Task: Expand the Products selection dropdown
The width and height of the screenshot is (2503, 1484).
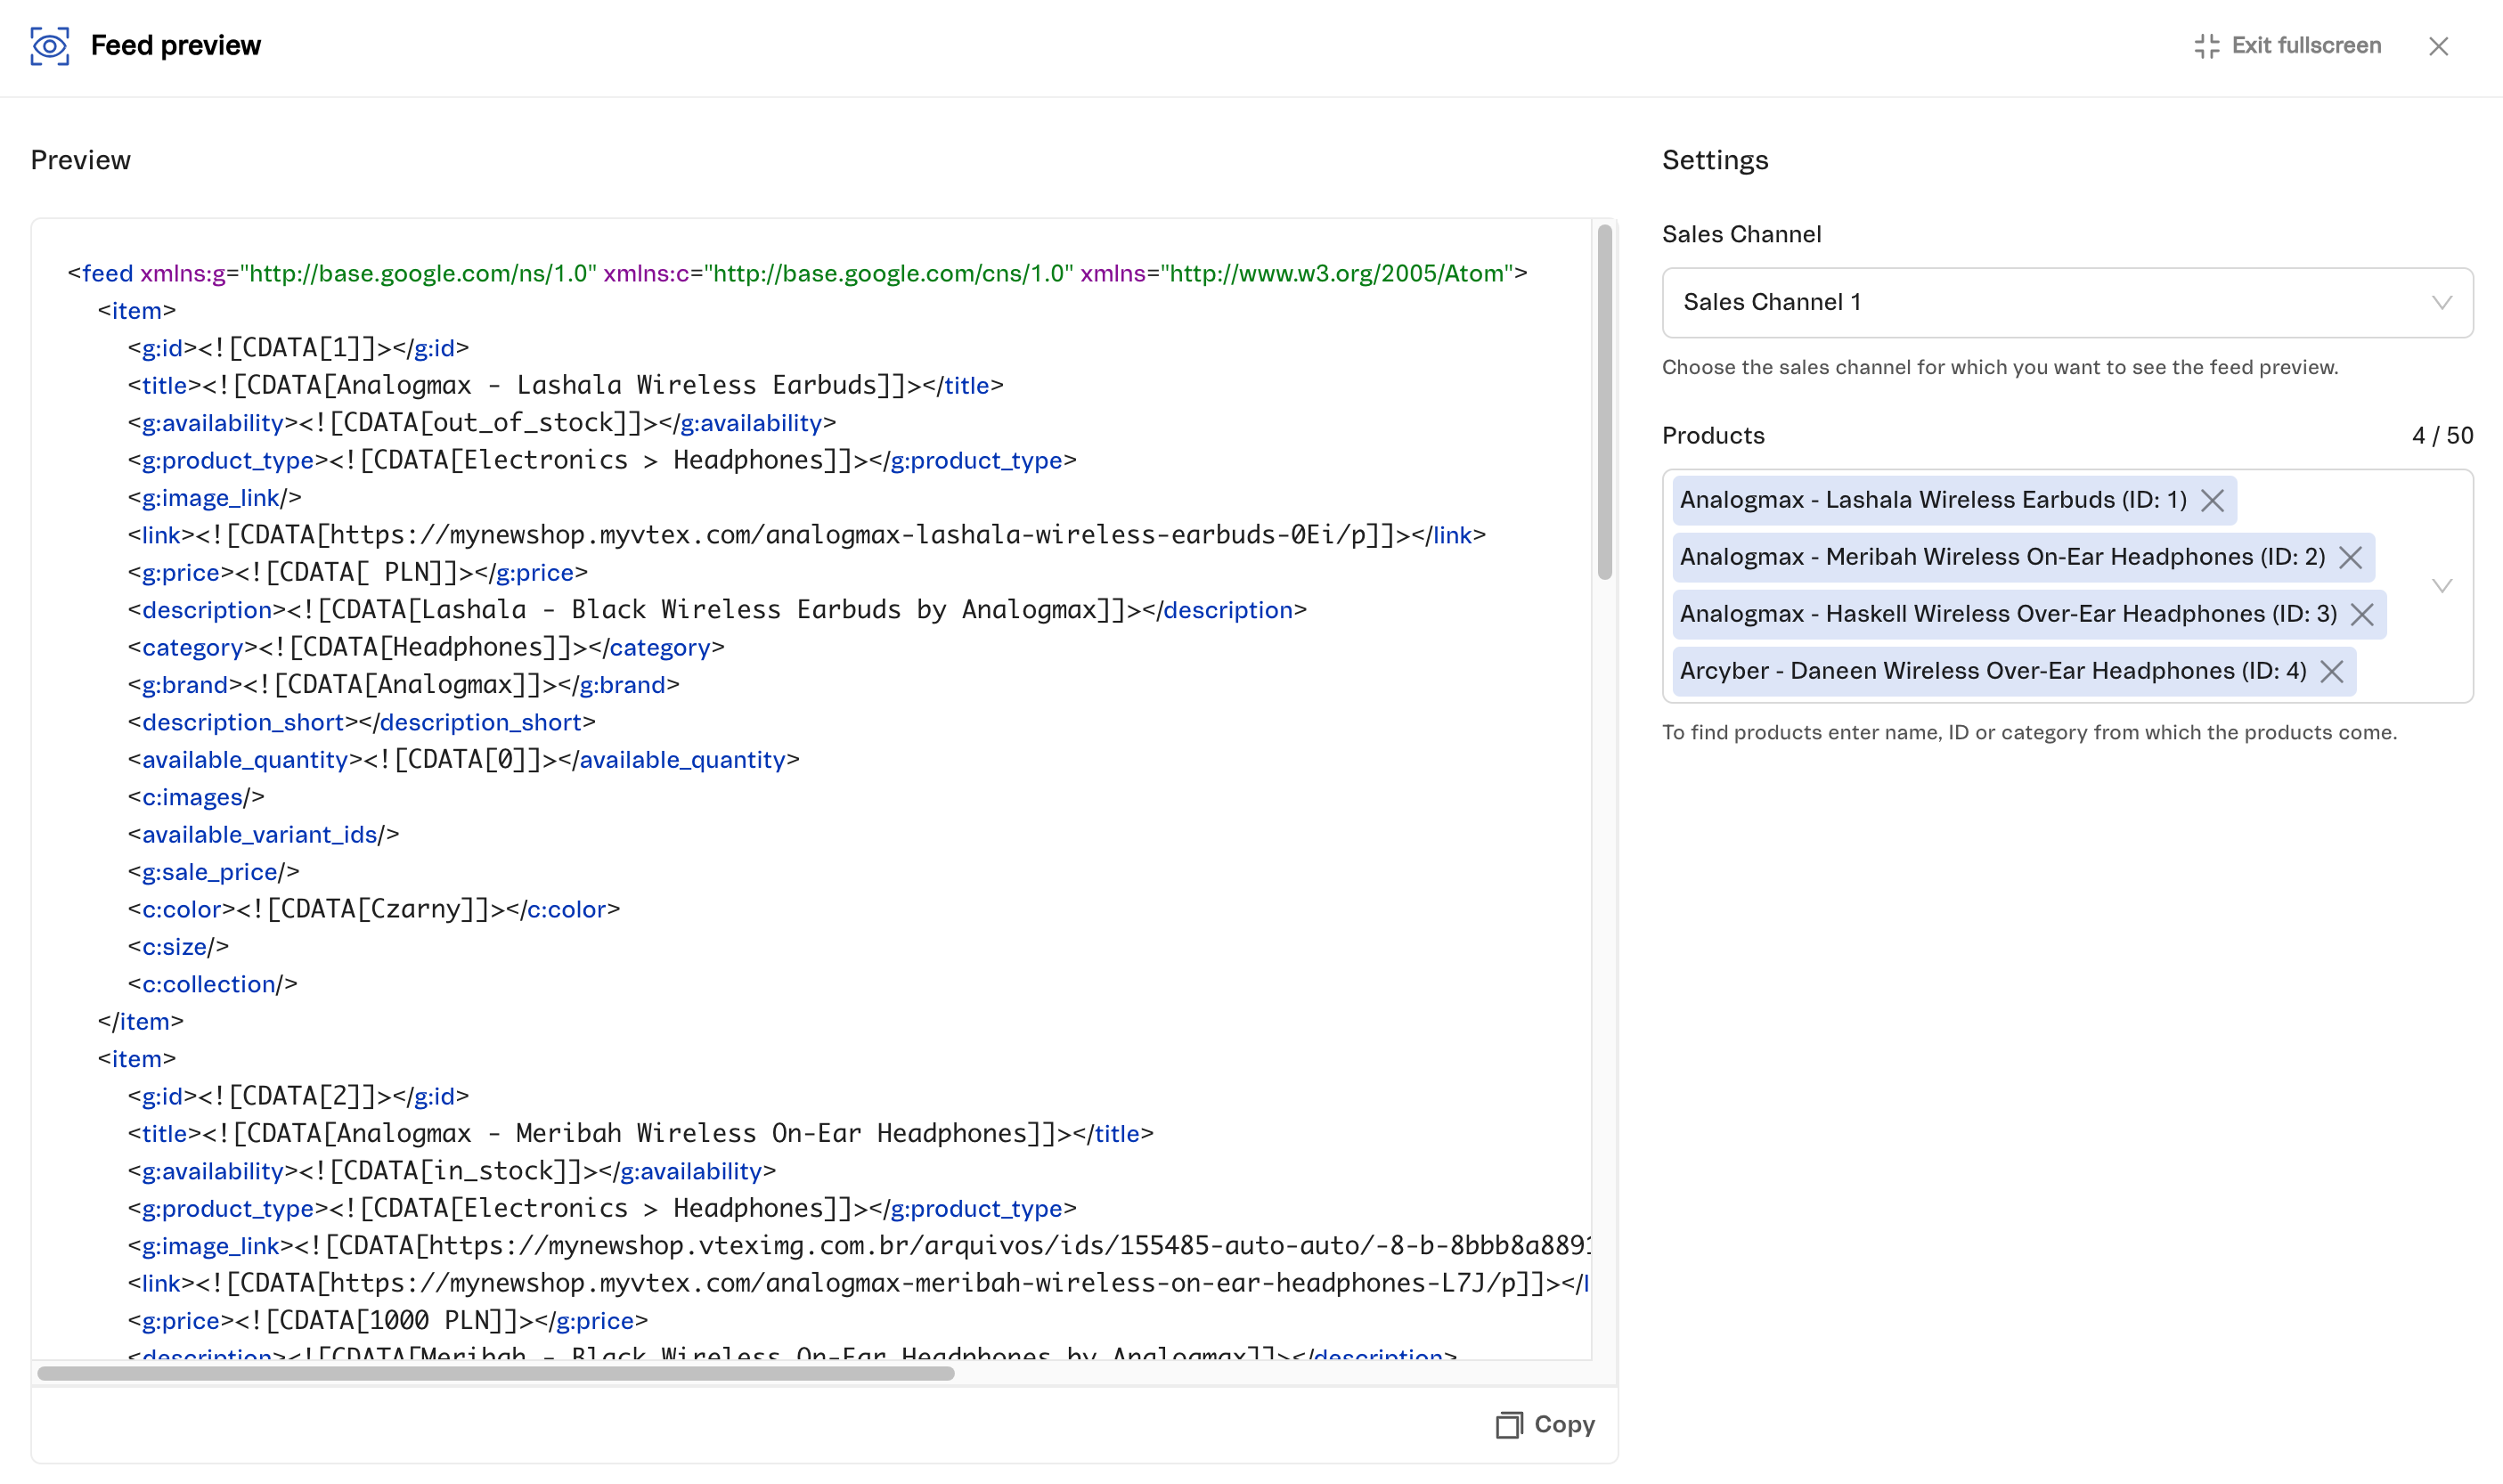Action: pos(2444,586)
